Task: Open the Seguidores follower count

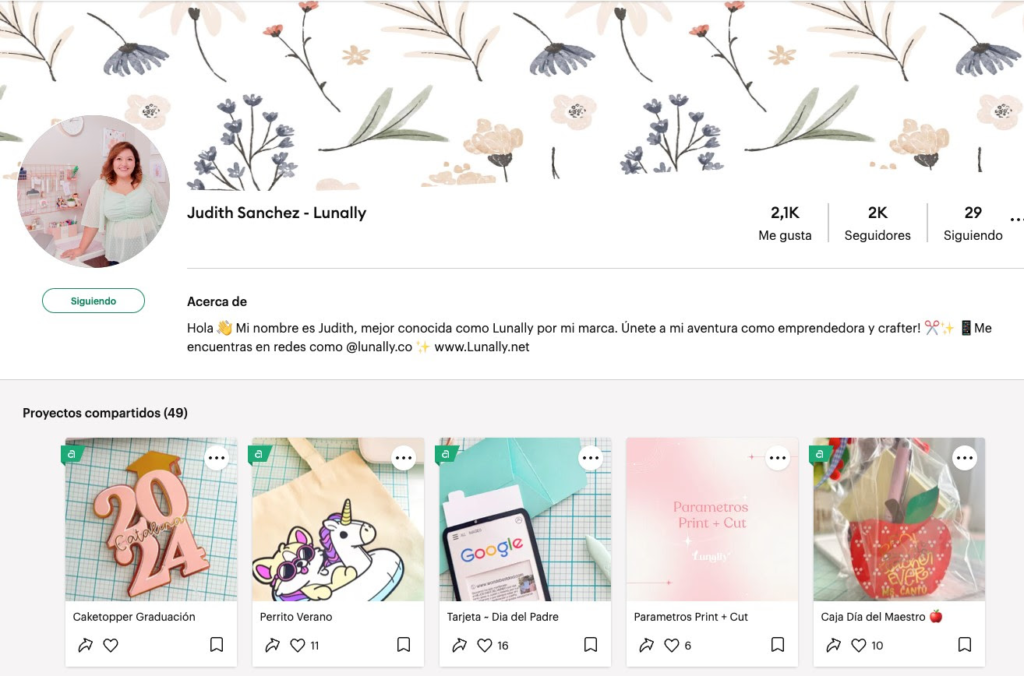Action: (x=877, y=223)
